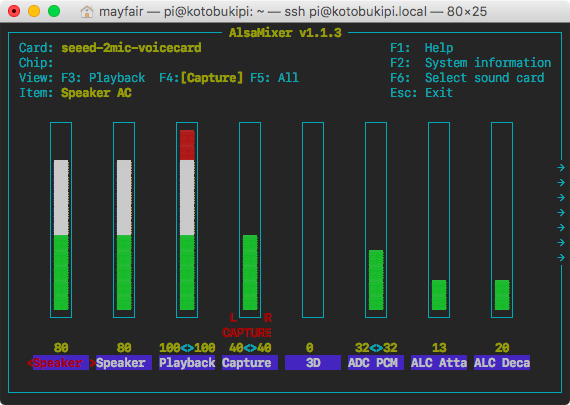The image size is (570, 405).
Task: Click the View: label
Action: [36, 78]
